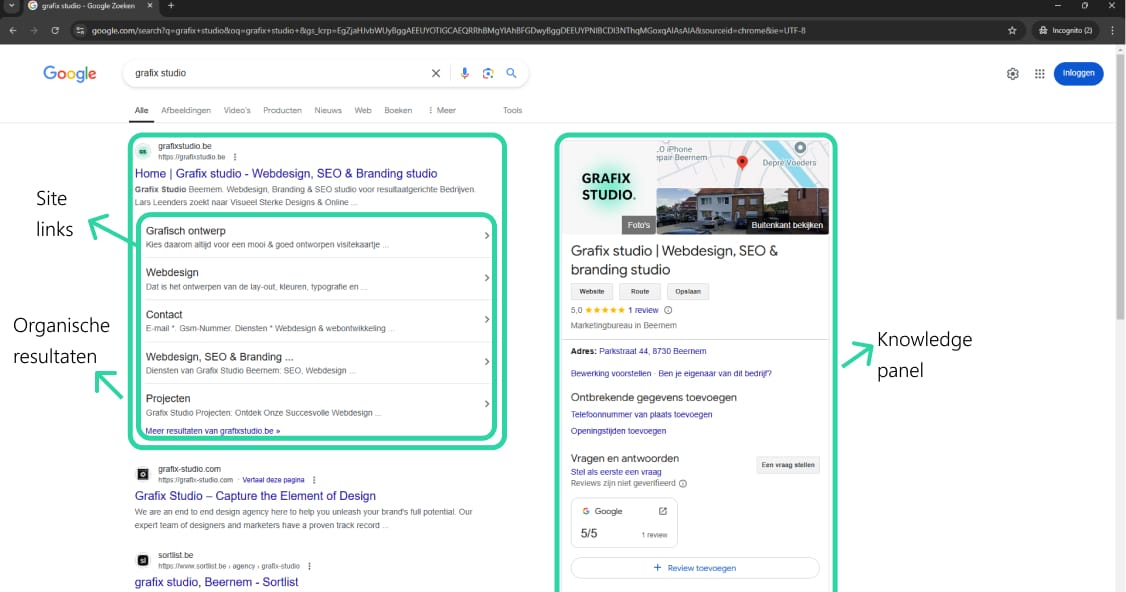
Task: Switch to Producten tab
Action: coord(282,111)
